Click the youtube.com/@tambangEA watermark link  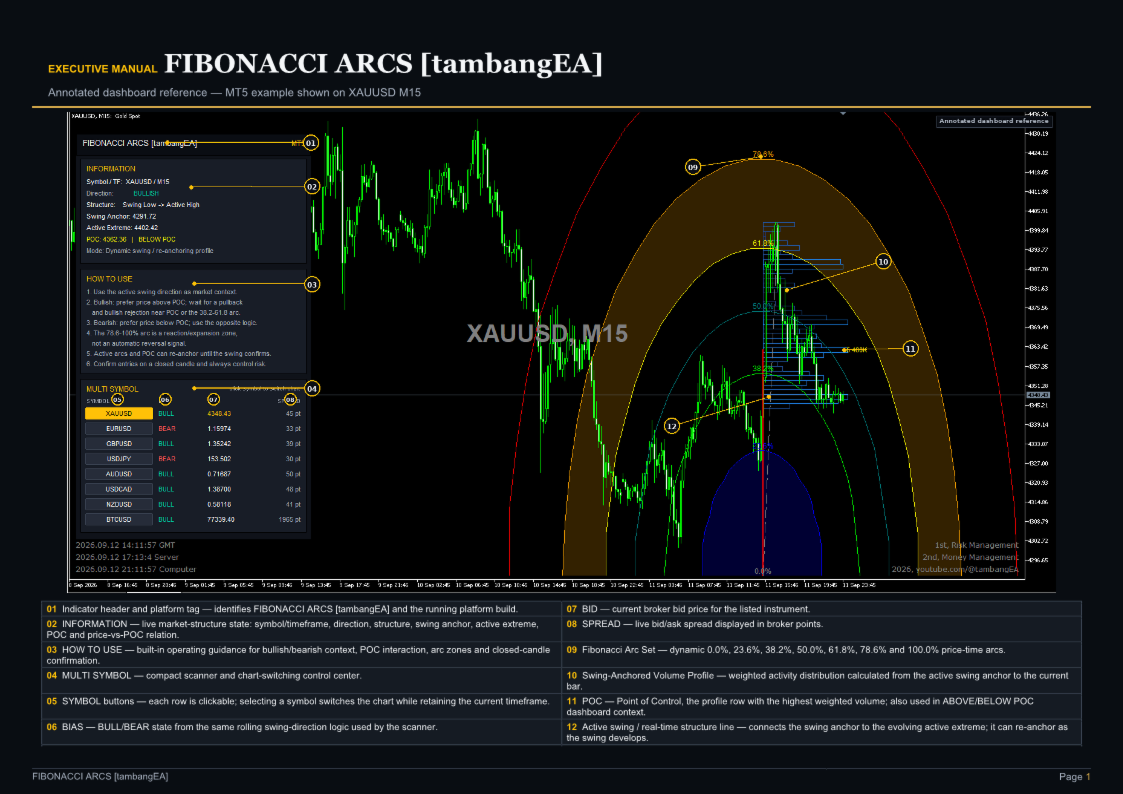tap(967, 570)
